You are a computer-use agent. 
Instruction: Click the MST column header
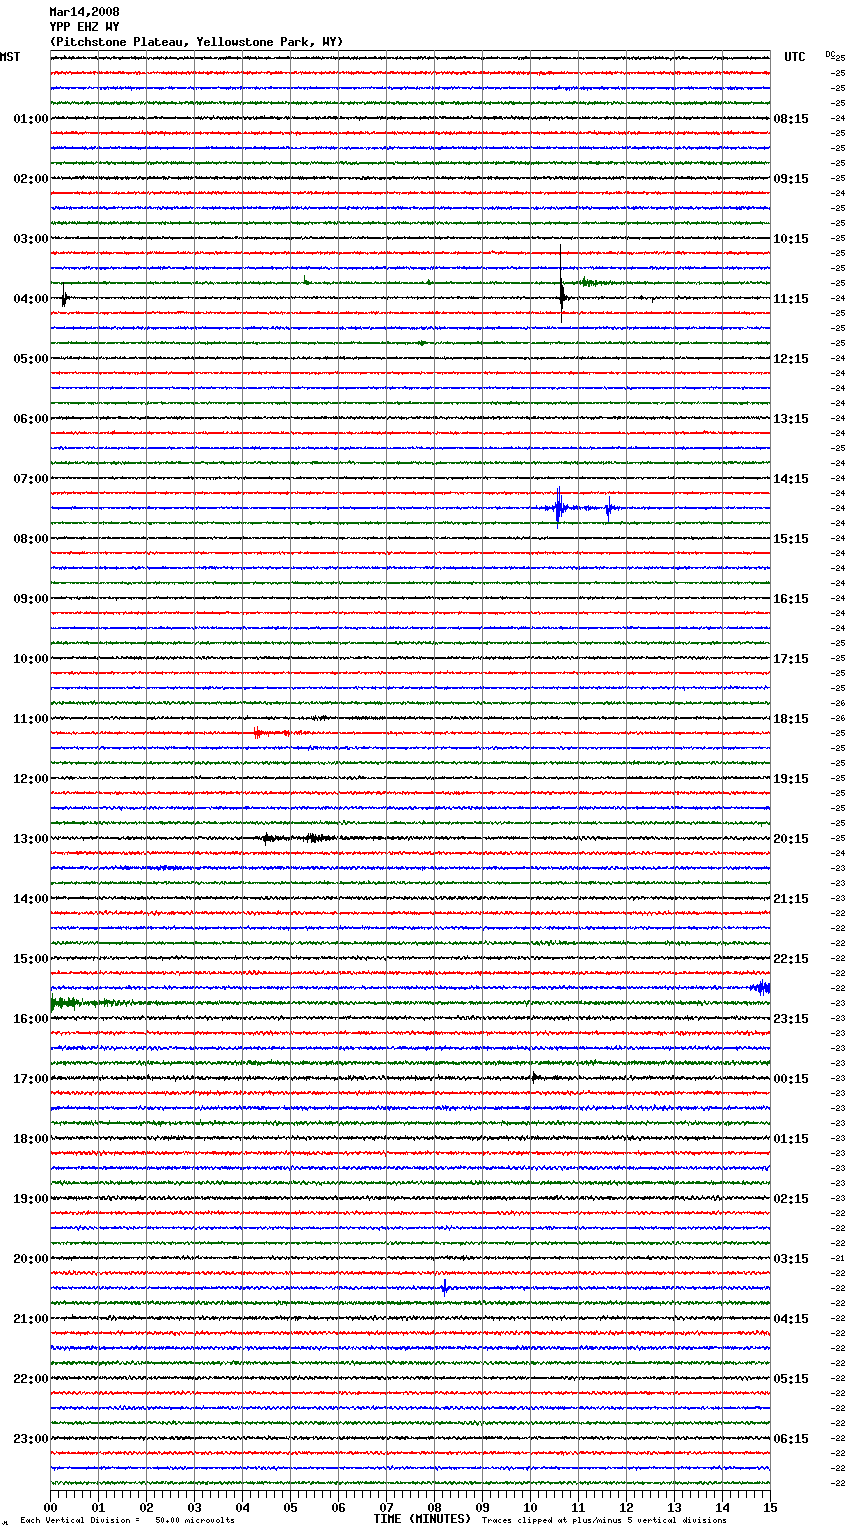click(10, 57)
